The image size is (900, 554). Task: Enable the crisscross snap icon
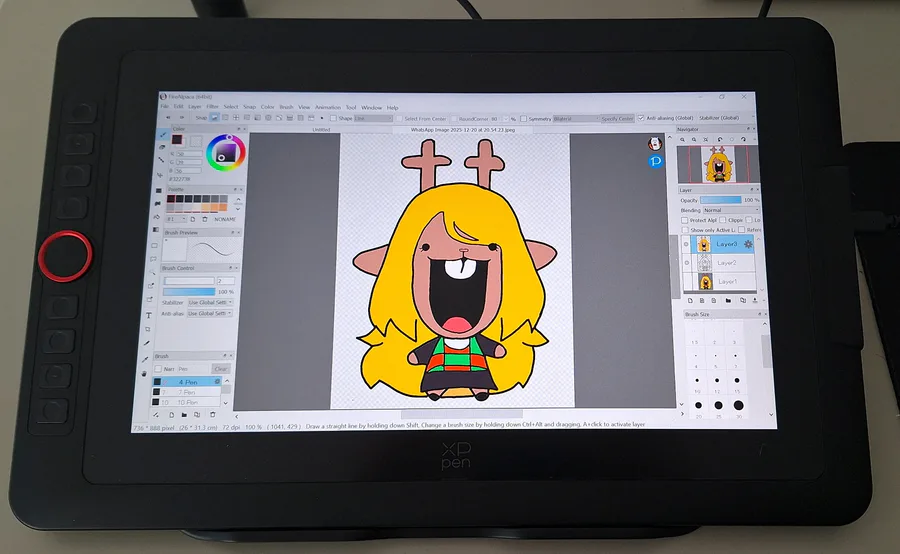(236, 118)
